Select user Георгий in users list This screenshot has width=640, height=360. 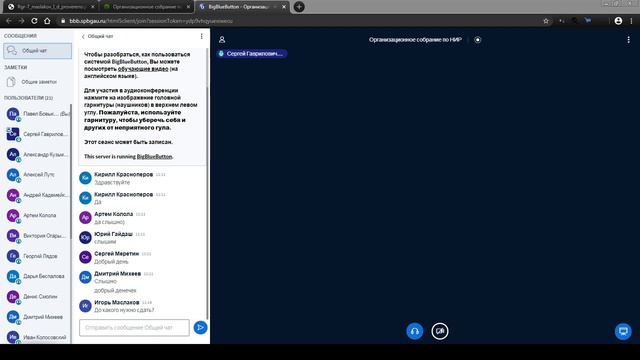coord(37,256)
